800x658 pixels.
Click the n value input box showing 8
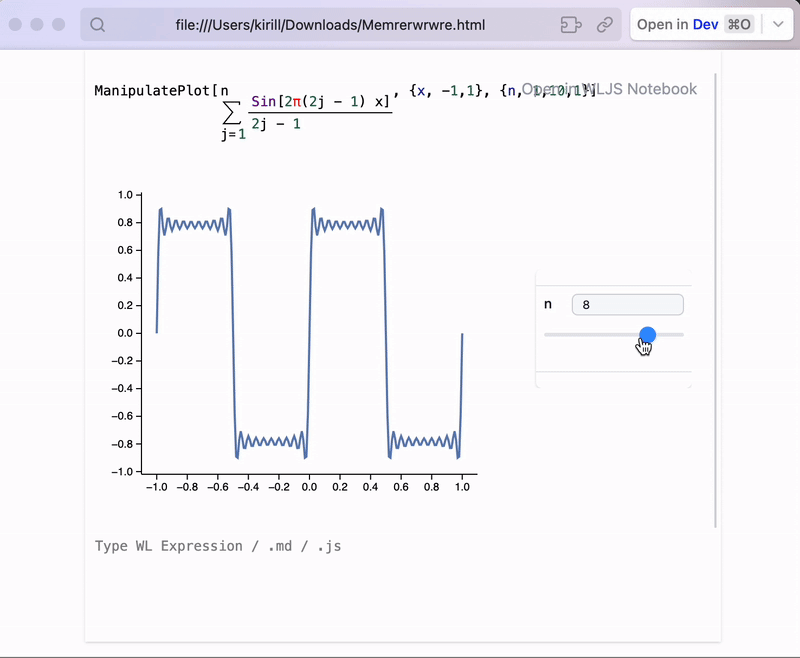[x=627, y=305]
